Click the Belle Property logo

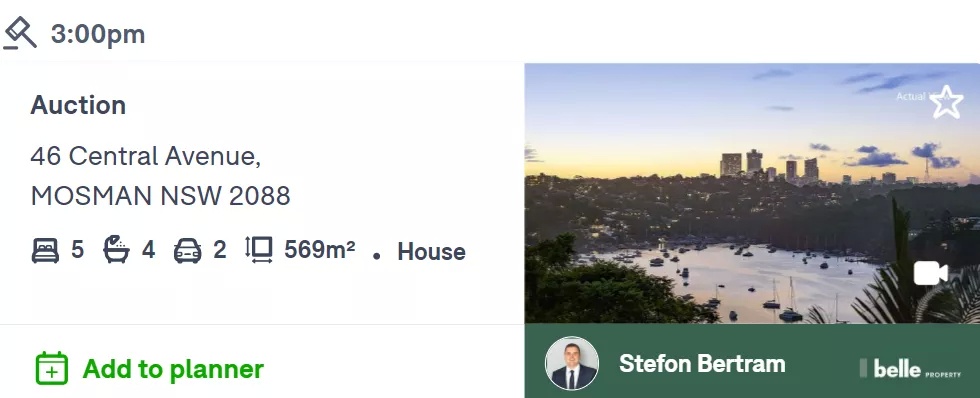coord(911,369)
